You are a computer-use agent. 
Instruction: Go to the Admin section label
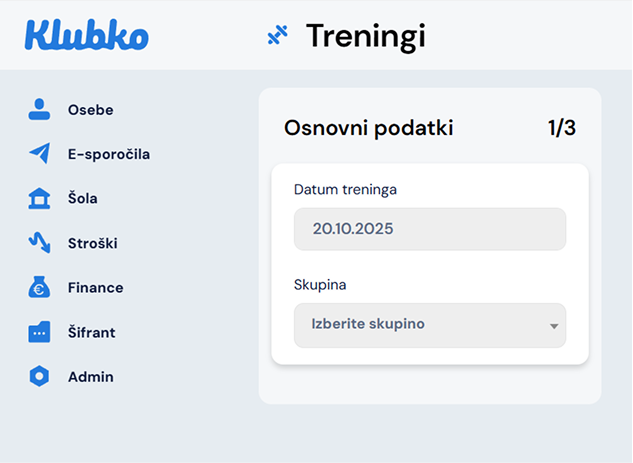click(90, 377)
